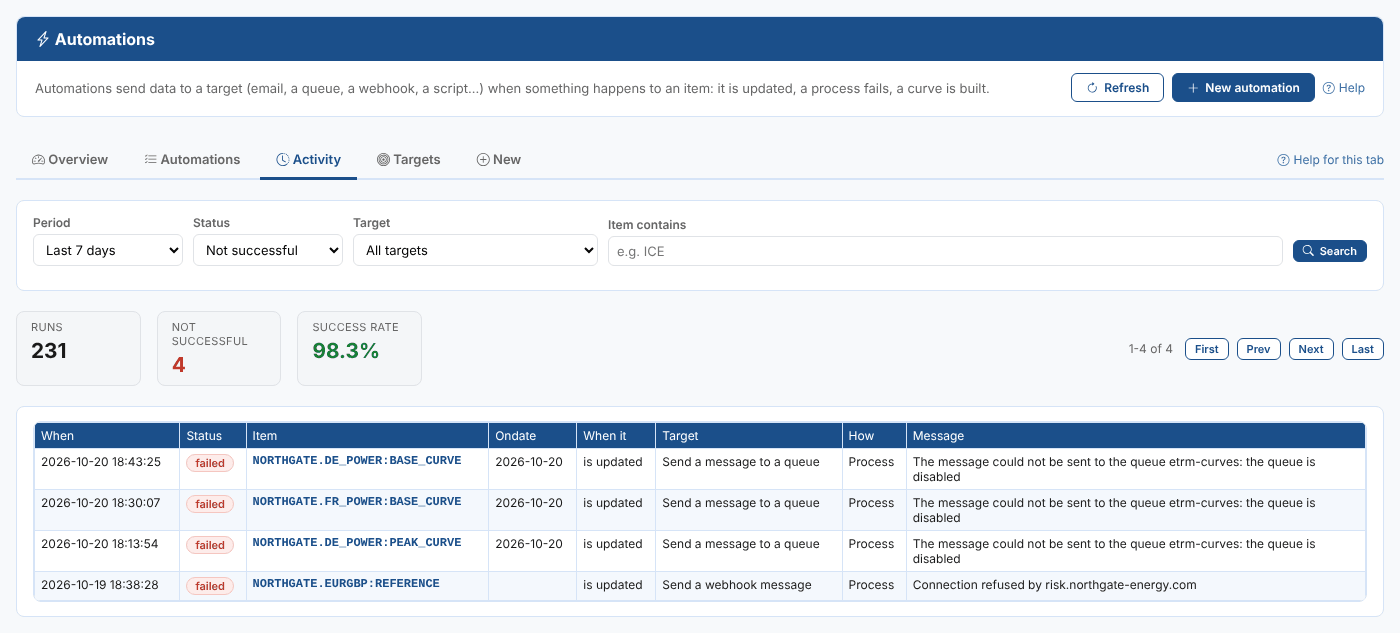Open NORTHGATE.FR_POWER:BASE_CURVE item
1400x633 pixels.
357,502
